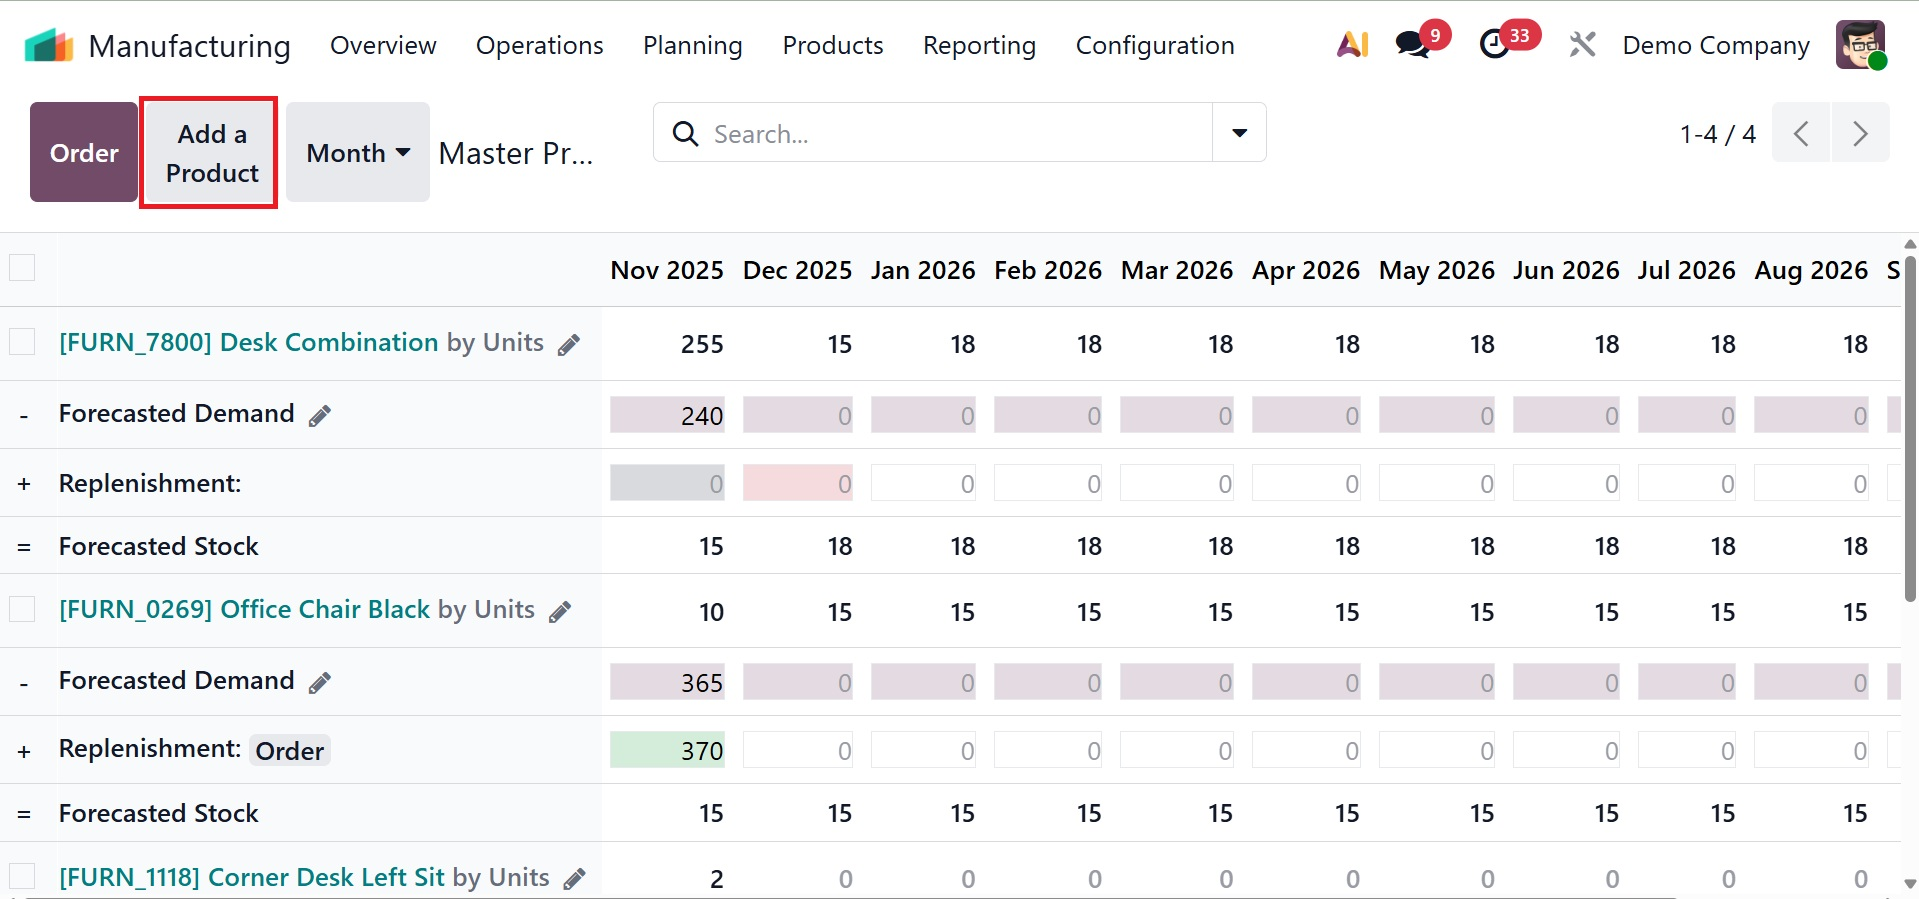Click the user avatar picture
Screen dimensions: 1919x899
(1859, 45)
